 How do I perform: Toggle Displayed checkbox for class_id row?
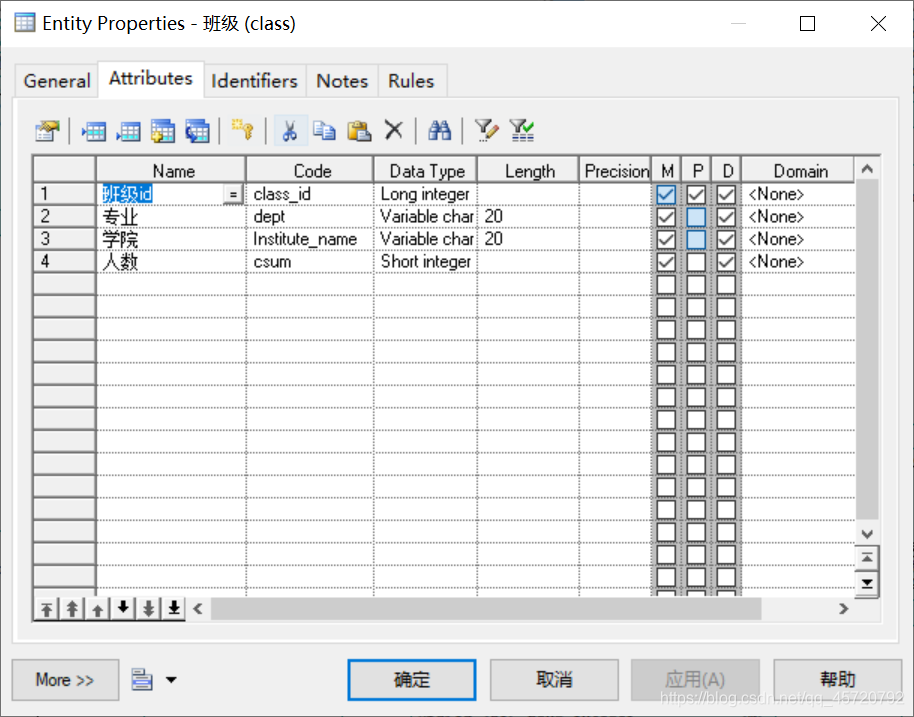[726, 194]
